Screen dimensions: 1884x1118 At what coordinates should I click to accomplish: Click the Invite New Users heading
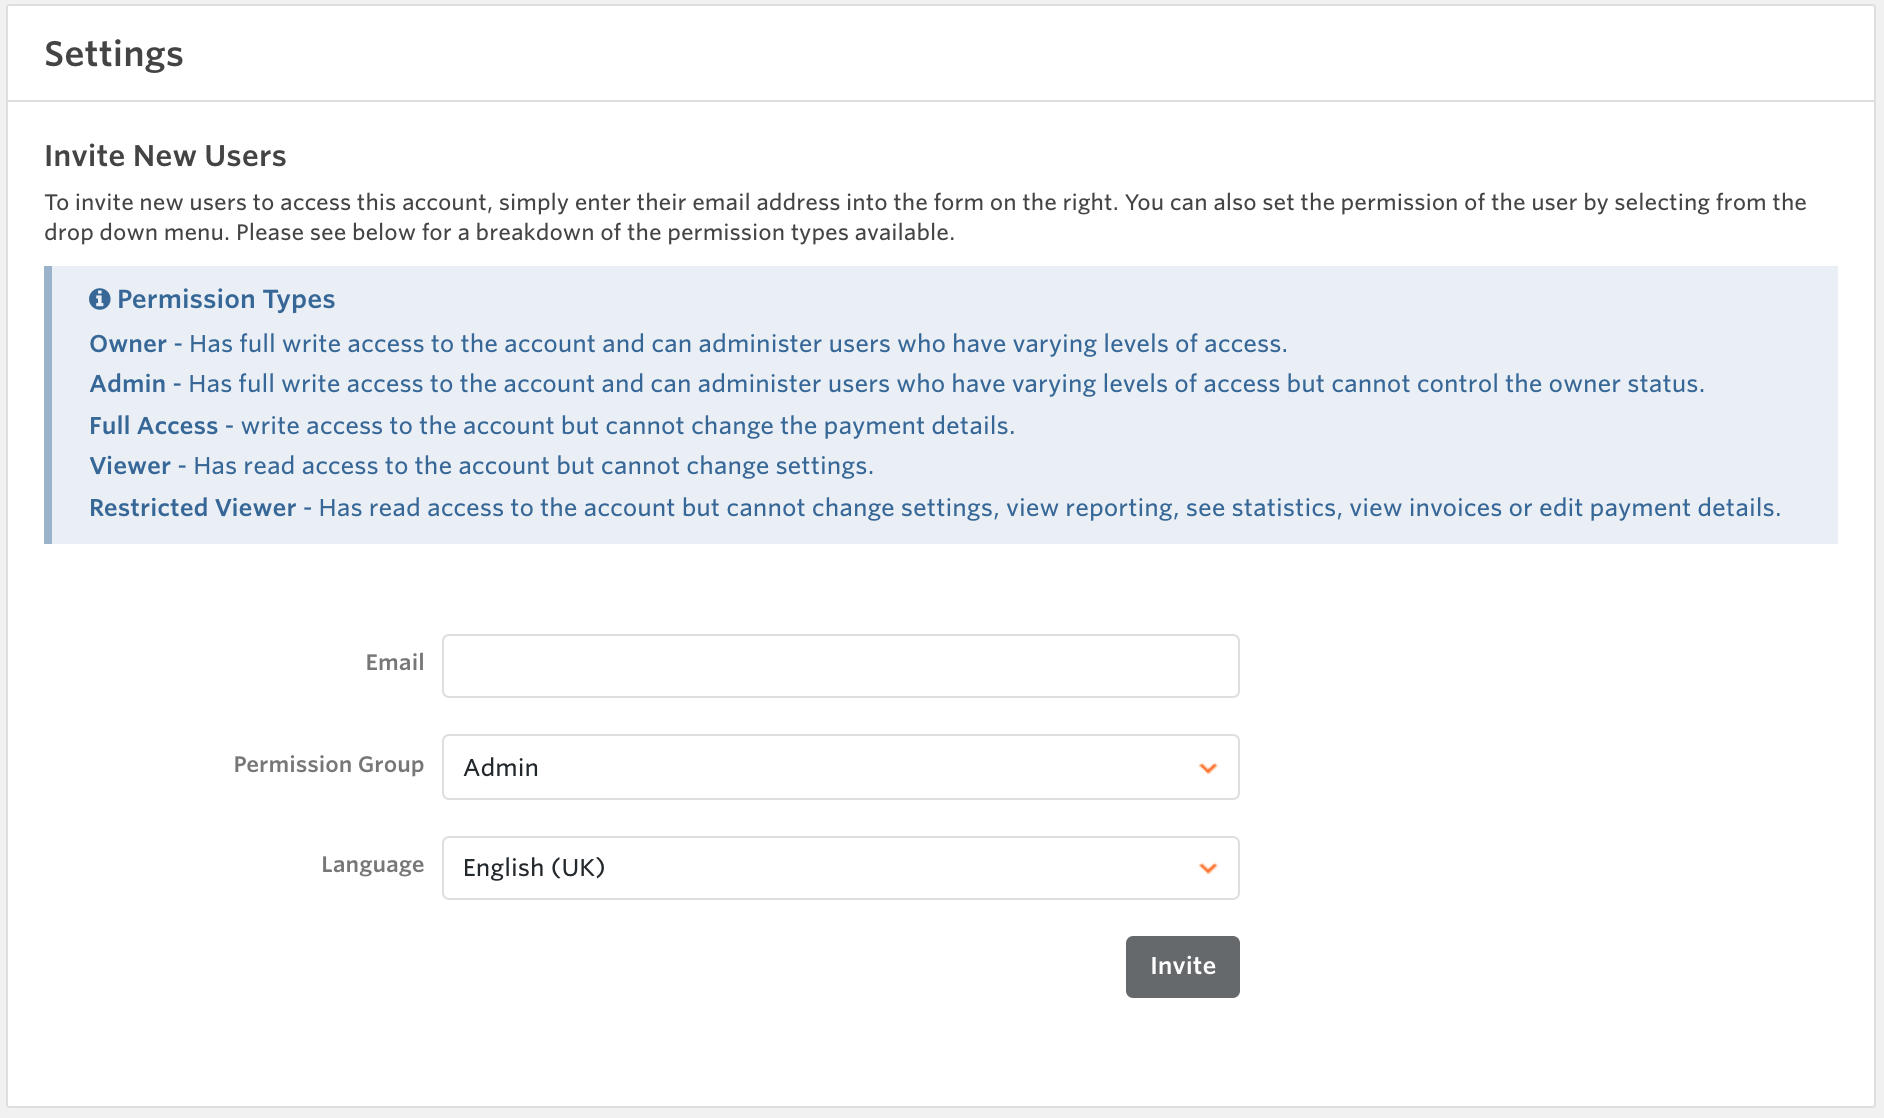point(165,156)
